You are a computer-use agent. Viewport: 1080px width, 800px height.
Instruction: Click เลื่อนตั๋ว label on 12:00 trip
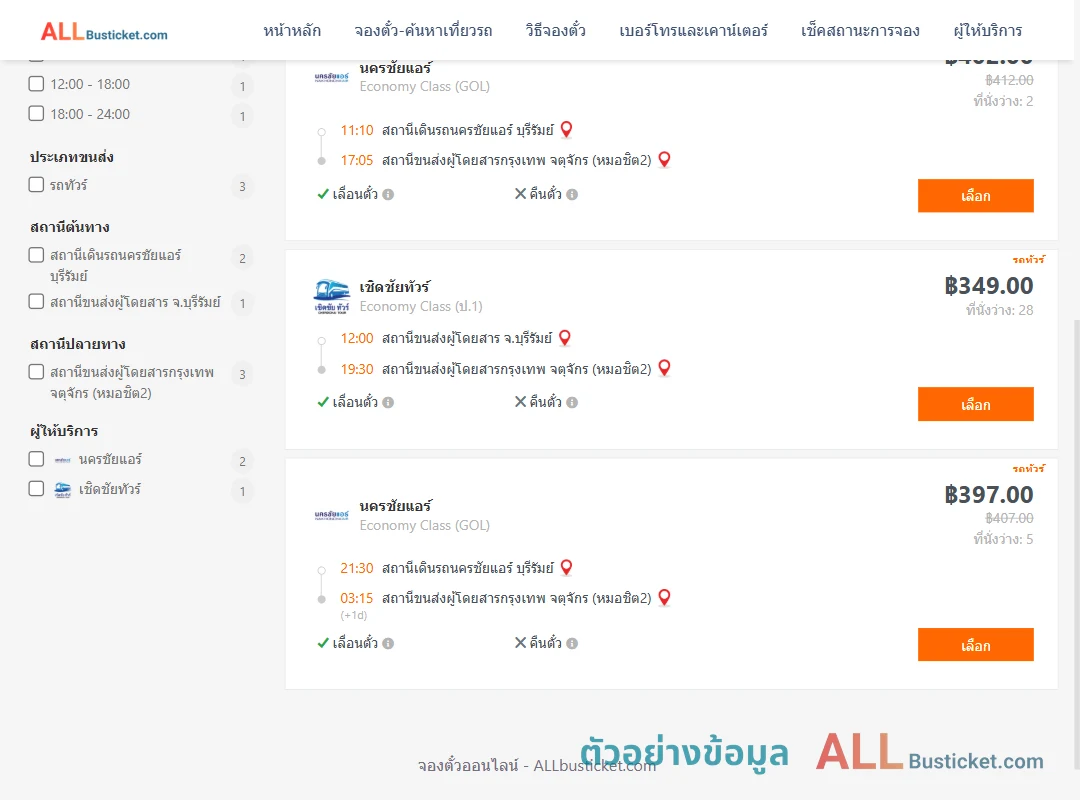pyautogui.click(x=355, y=402)
